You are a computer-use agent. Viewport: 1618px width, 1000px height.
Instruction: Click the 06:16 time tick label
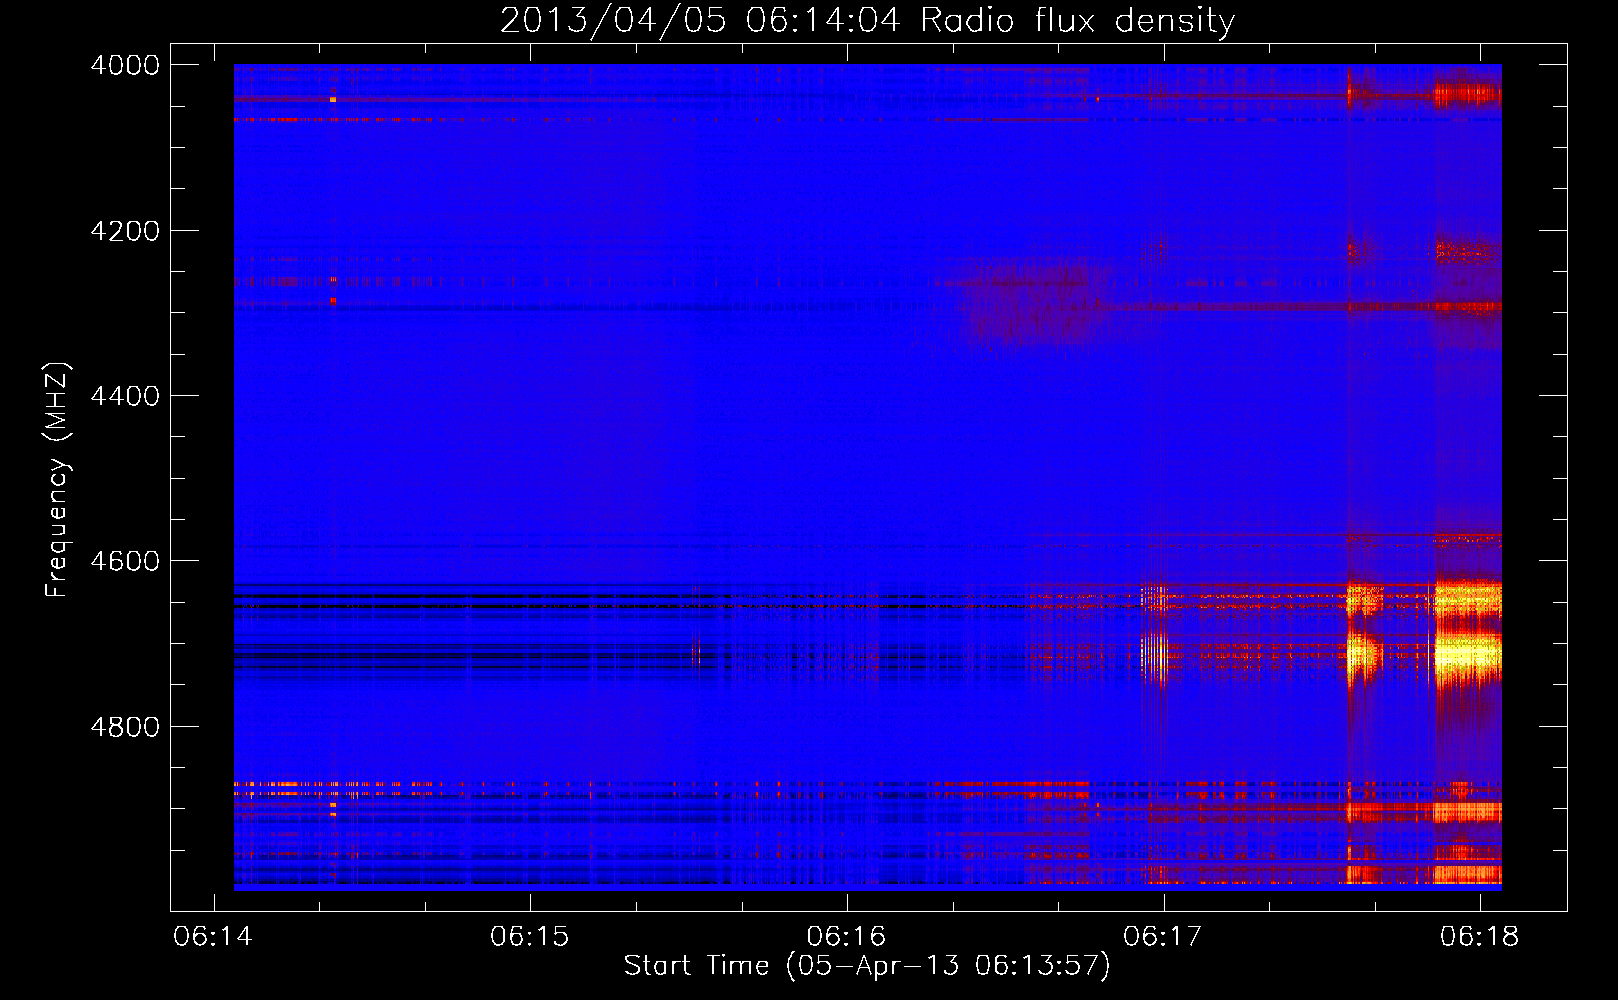point(846,936)
